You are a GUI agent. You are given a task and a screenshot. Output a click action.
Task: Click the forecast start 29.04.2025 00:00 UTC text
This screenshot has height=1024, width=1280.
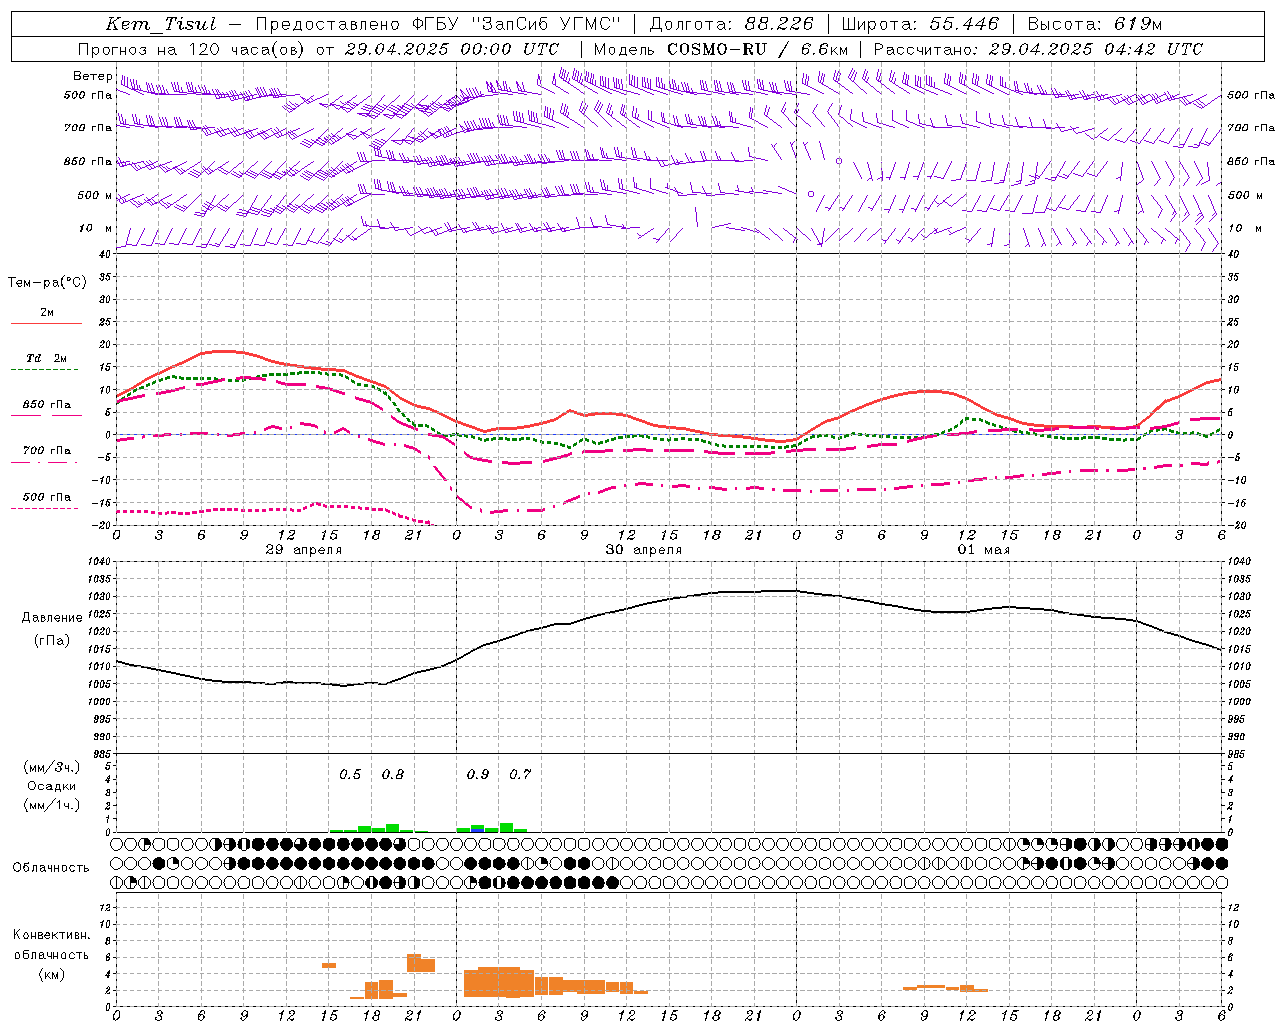click(x=450, y=49)
